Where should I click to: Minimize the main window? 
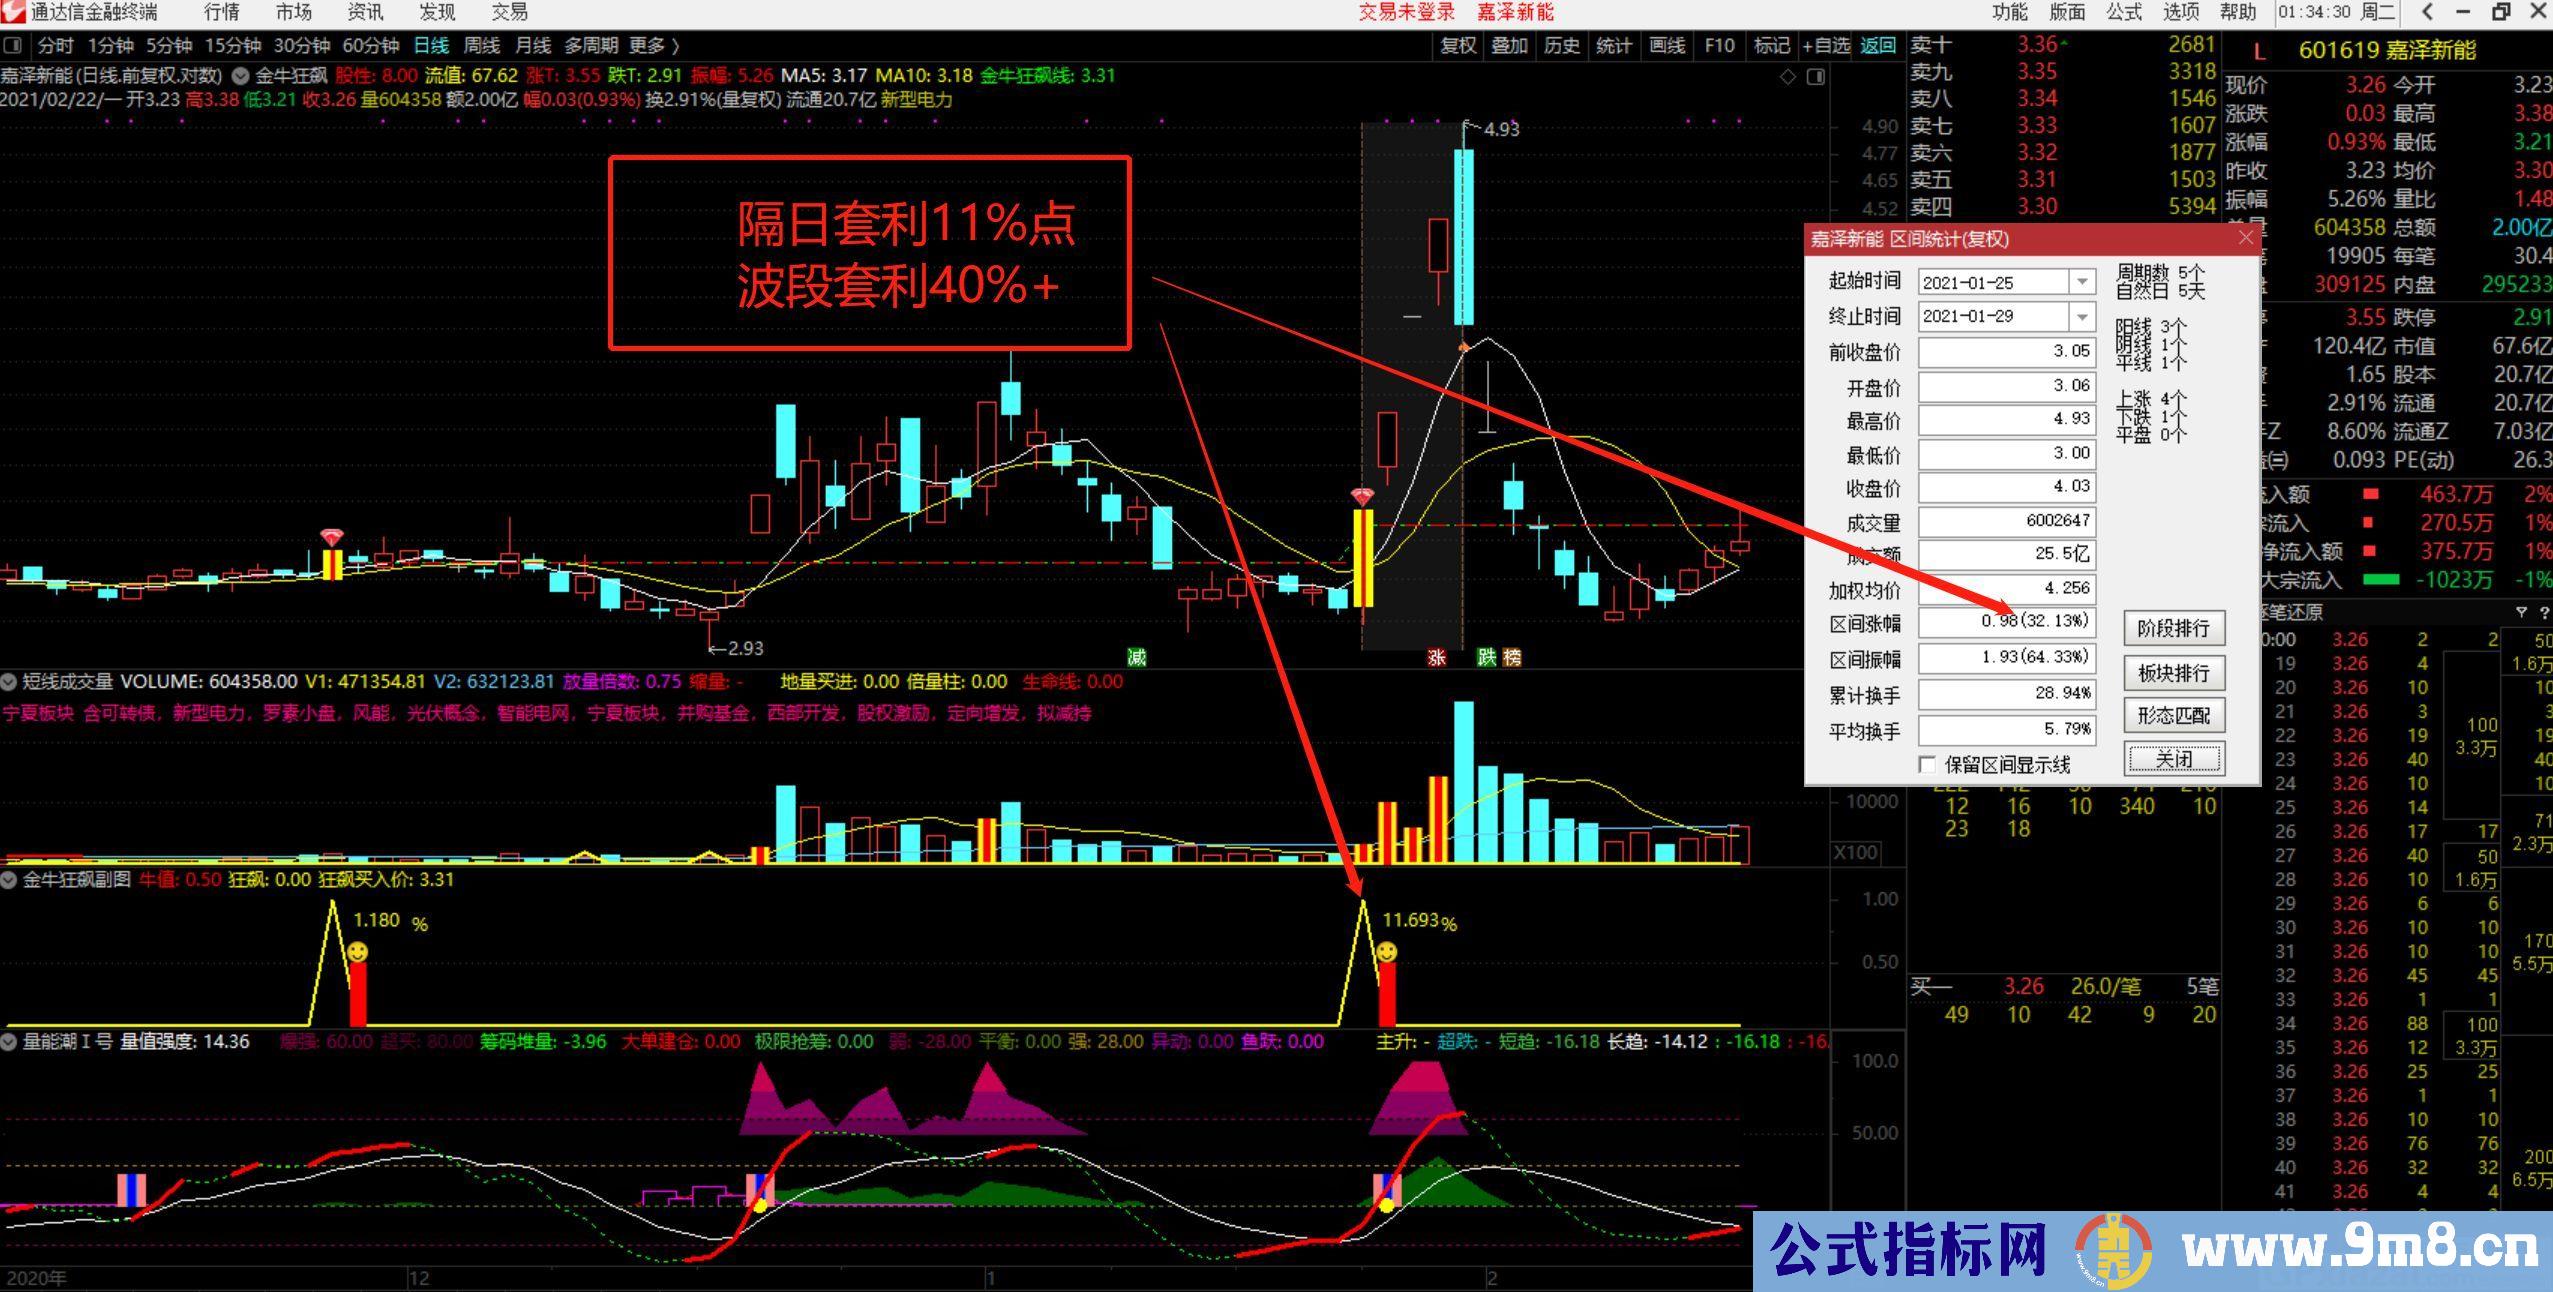[2461, 12]
